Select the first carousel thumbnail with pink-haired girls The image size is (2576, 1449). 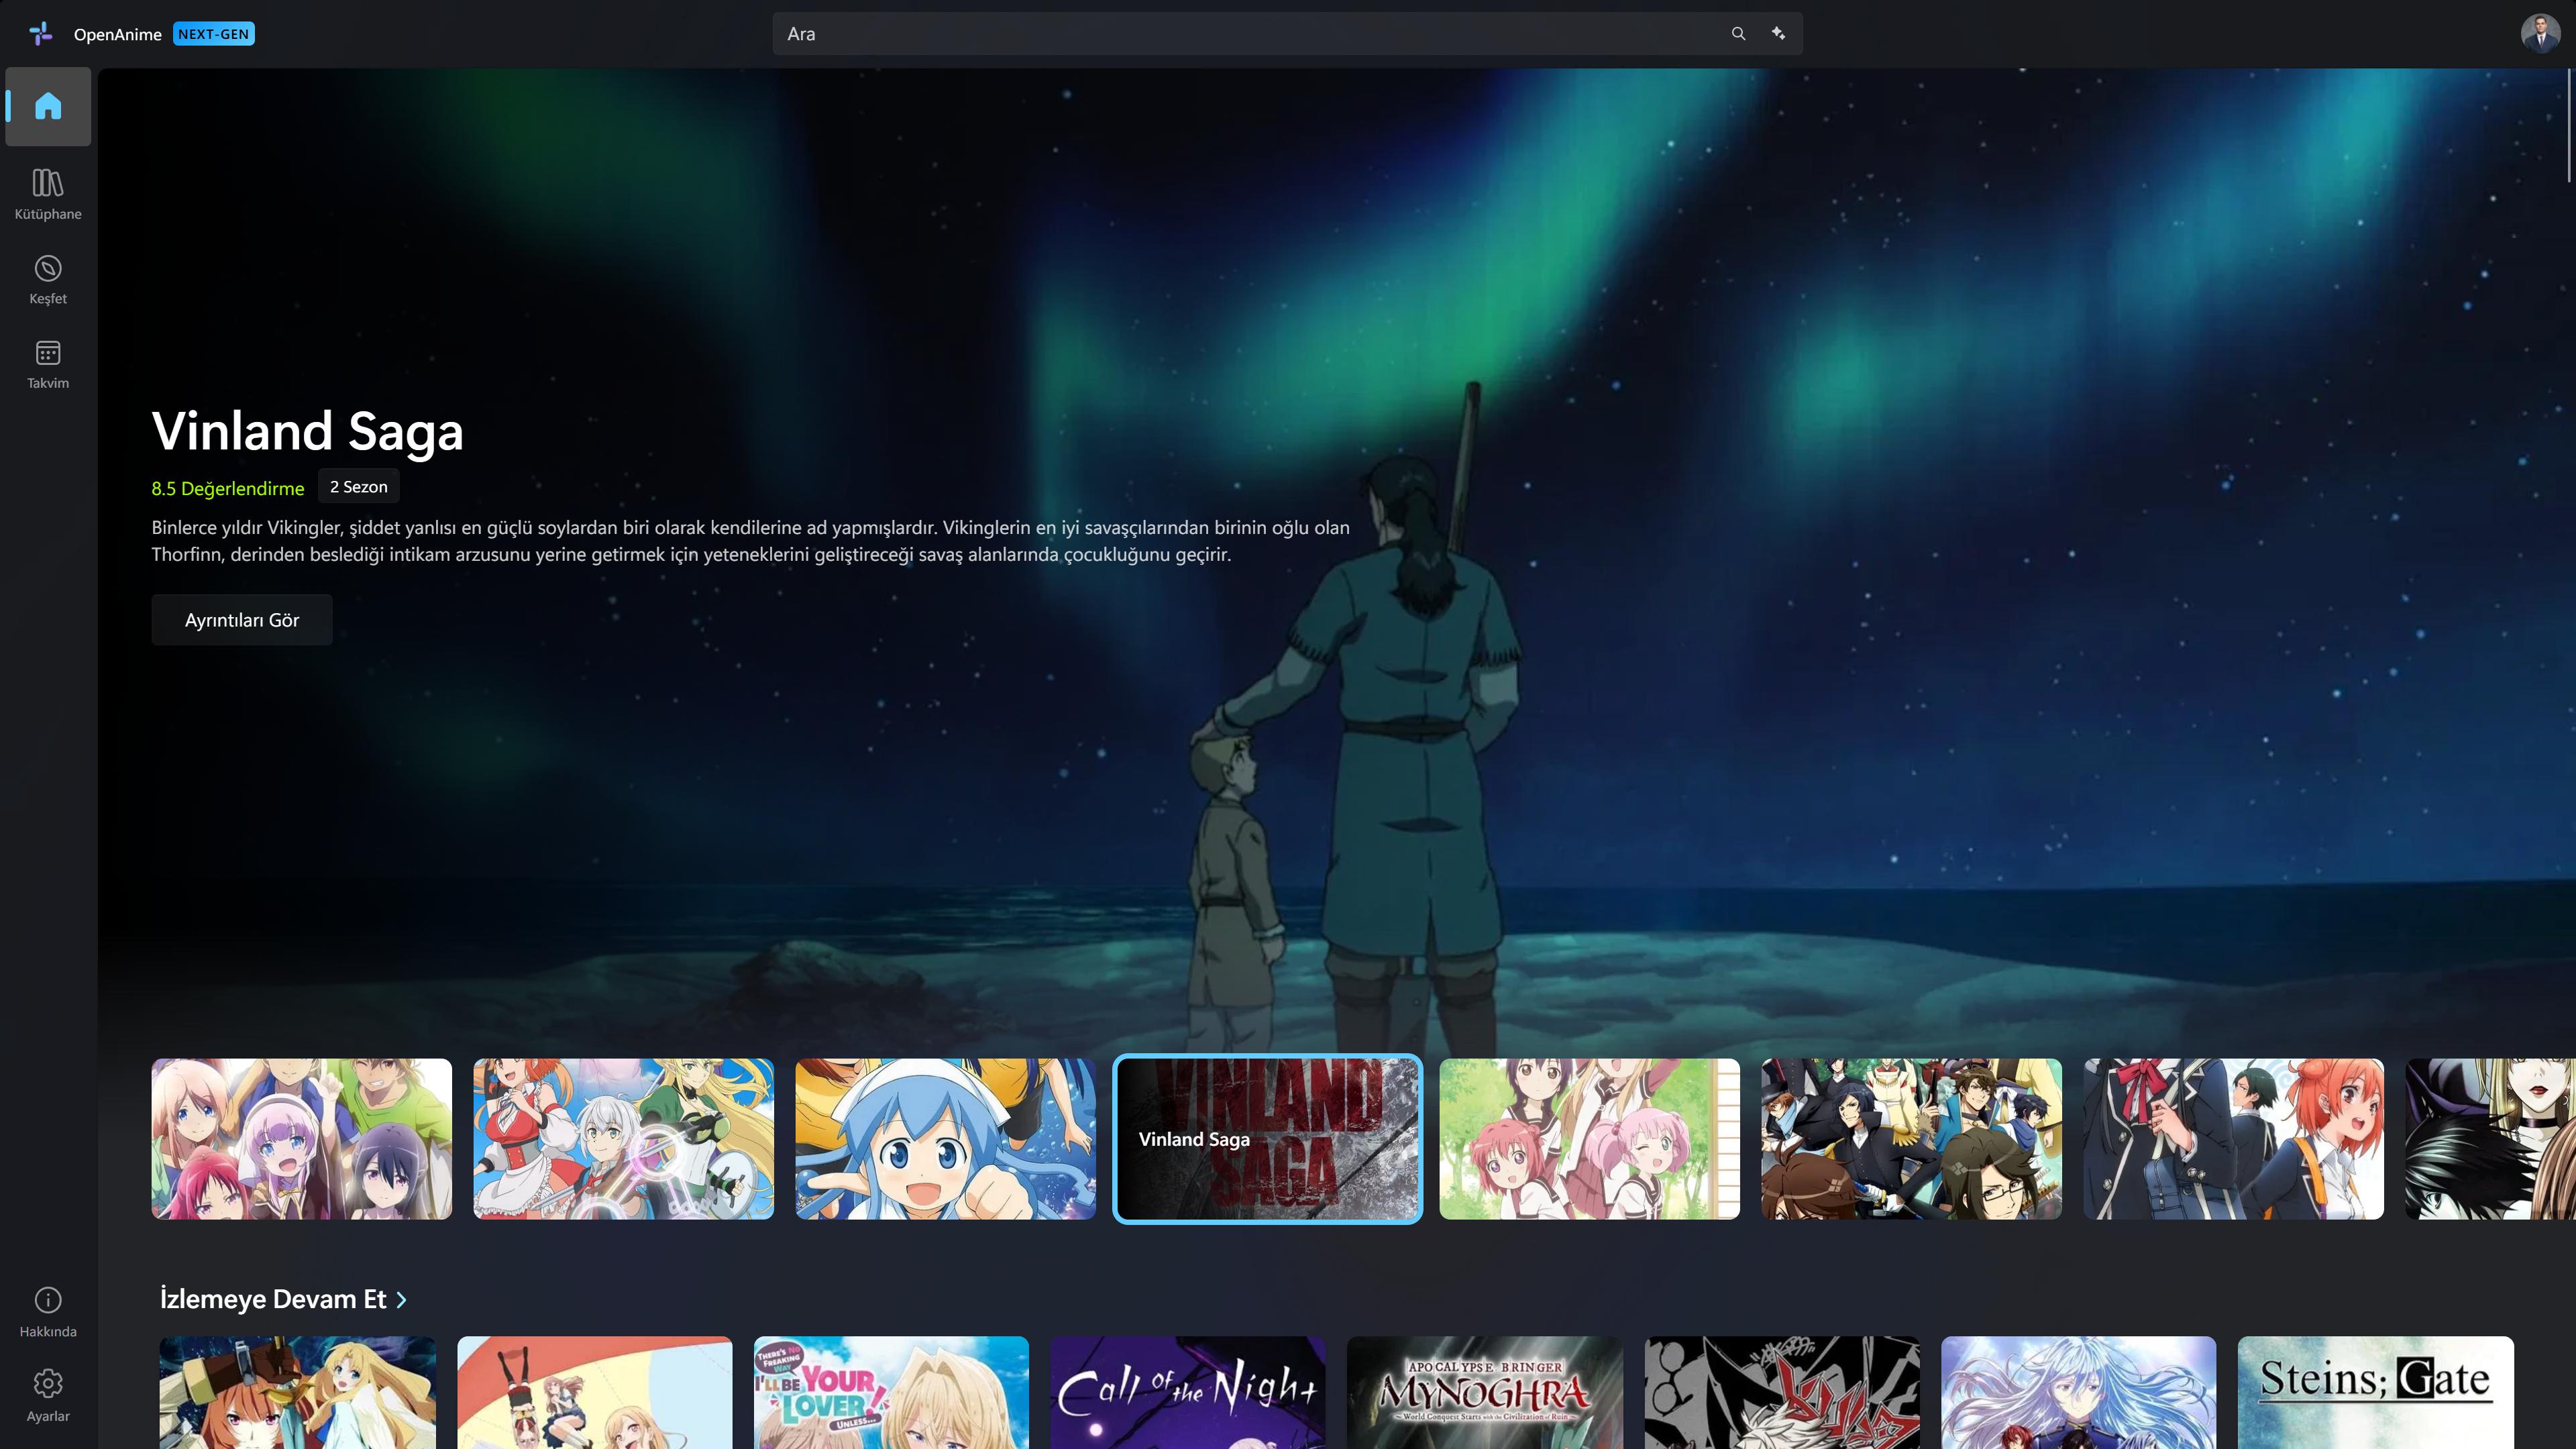pyautogui.click(x=301, y=1139)
